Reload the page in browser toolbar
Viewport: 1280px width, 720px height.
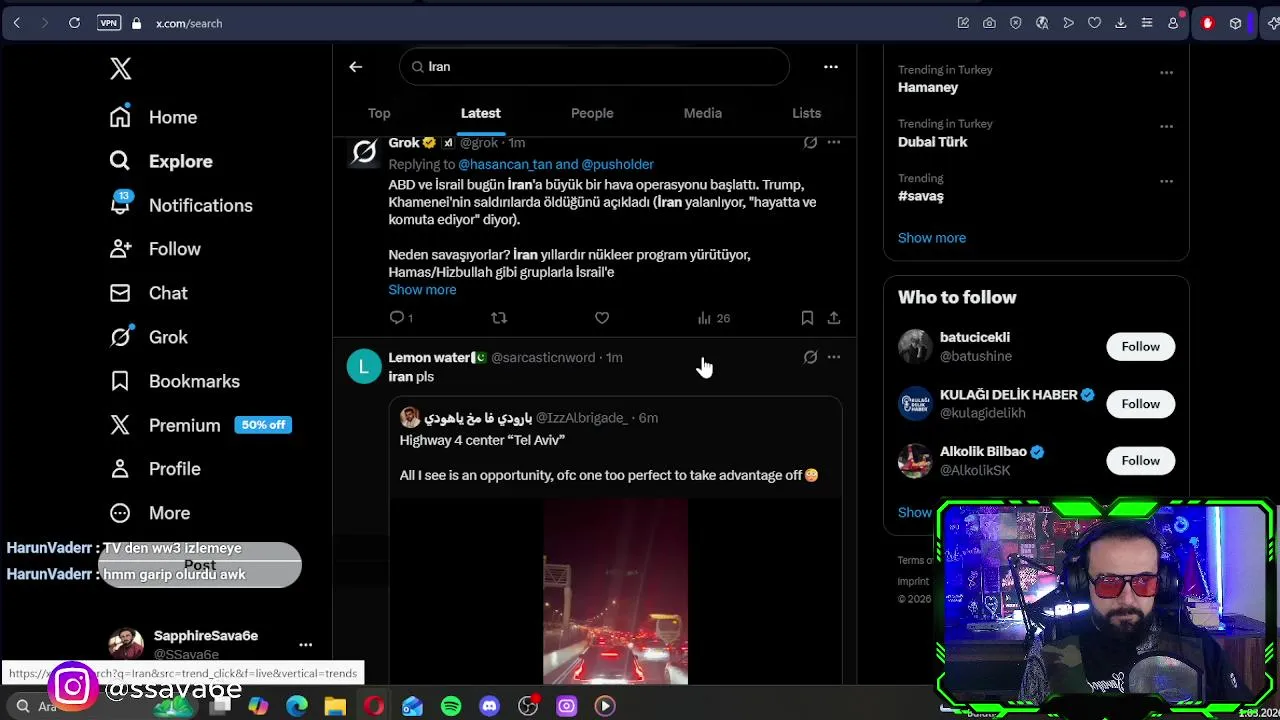pos(74,23)
